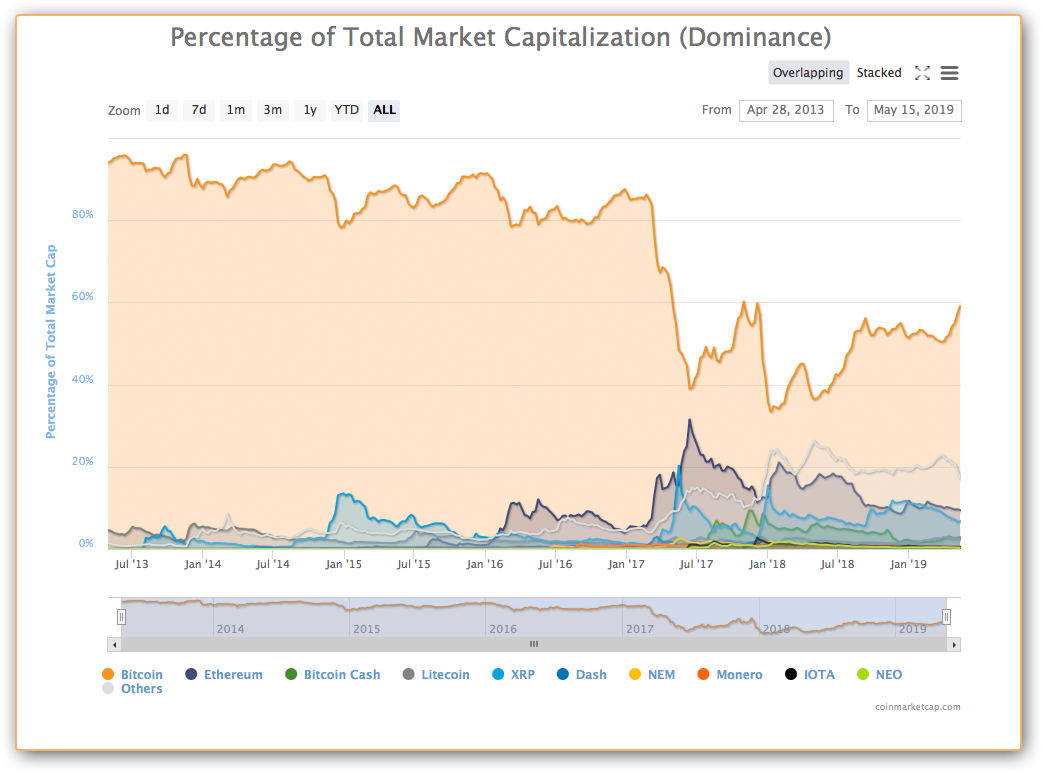1043x773 pixels.
Task: Toggle the XRP legend marker
Action: [498, 675]
